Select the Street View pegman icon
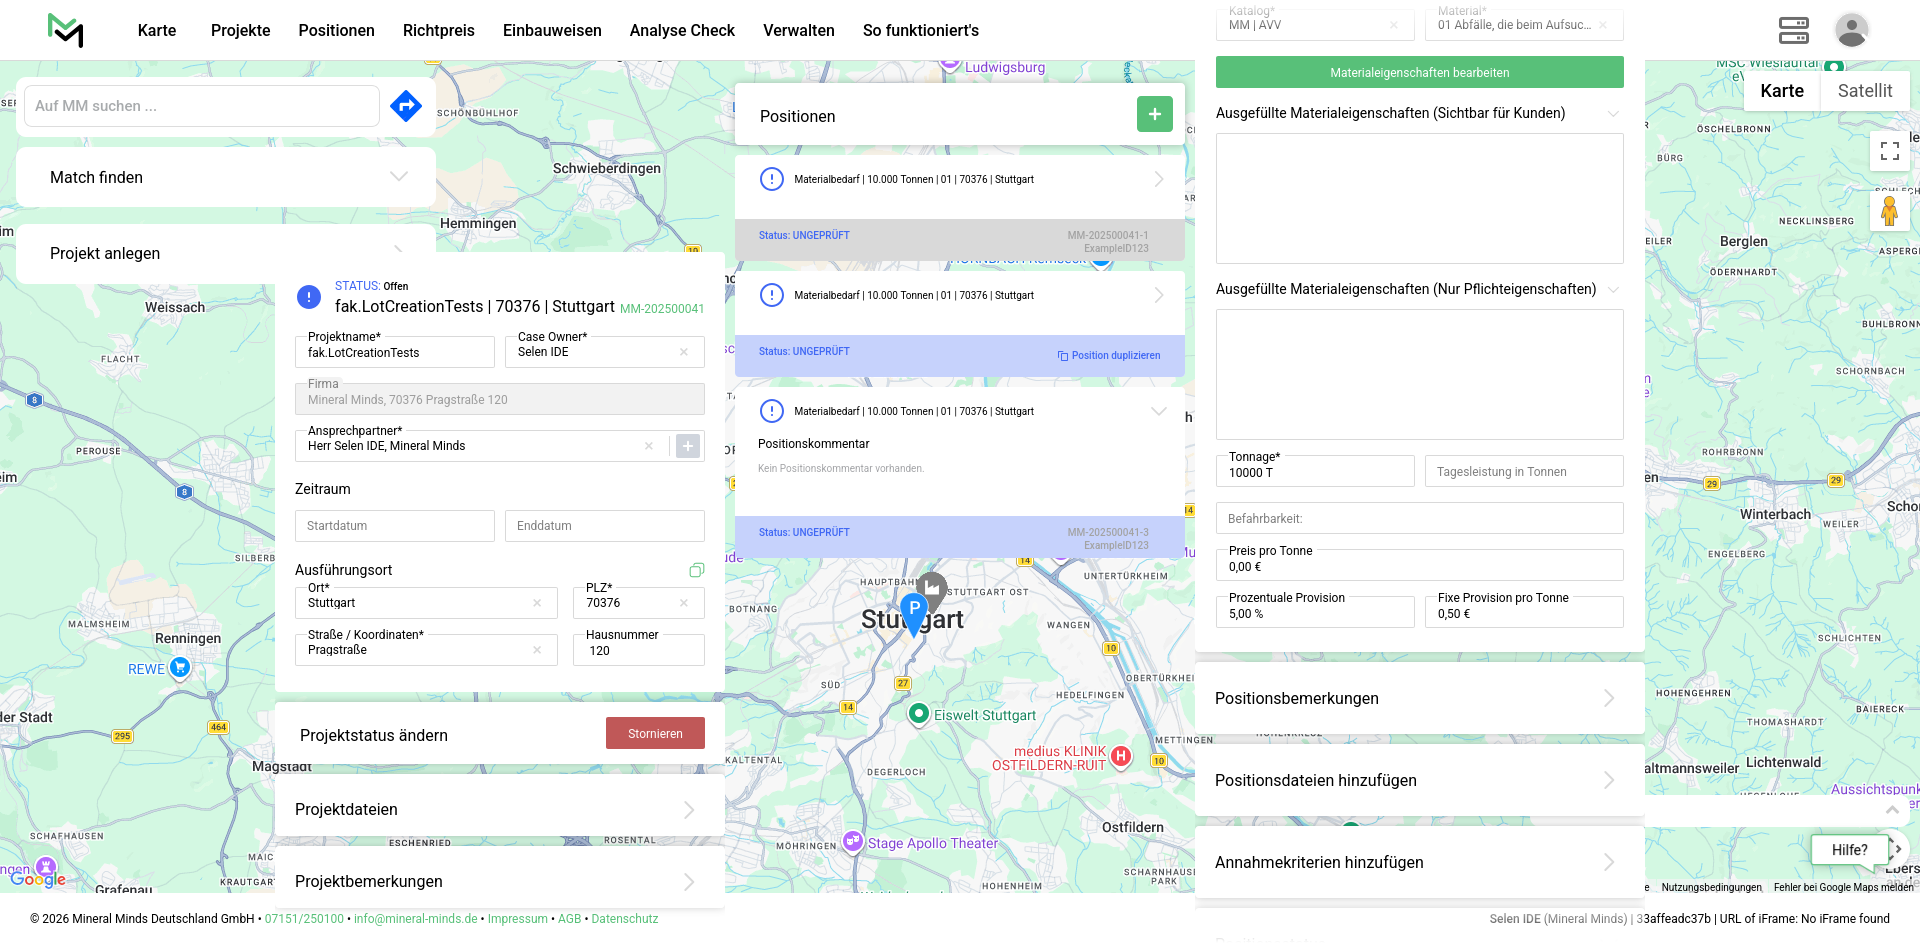The width and height of the screenshot is (1920, 943). click(x=1889, y=212)
